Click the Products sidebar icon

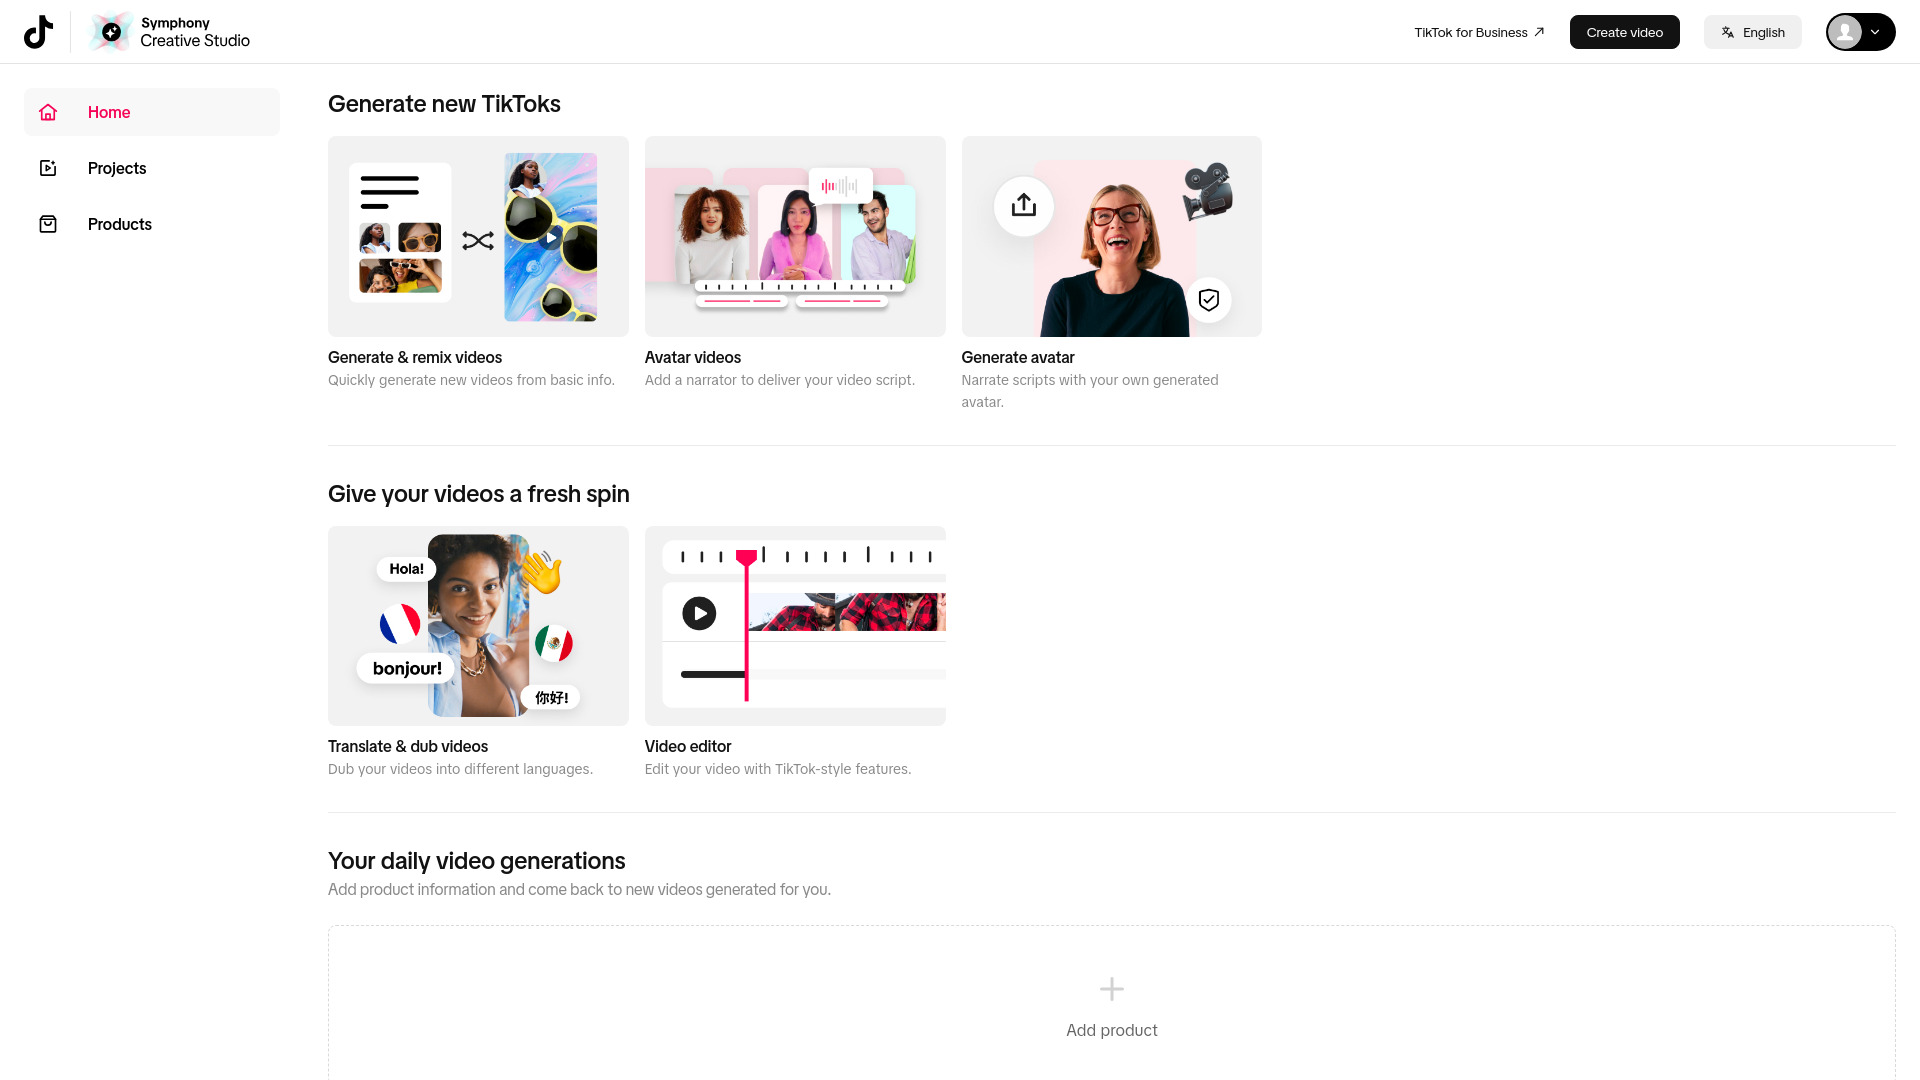coord(47,223)
